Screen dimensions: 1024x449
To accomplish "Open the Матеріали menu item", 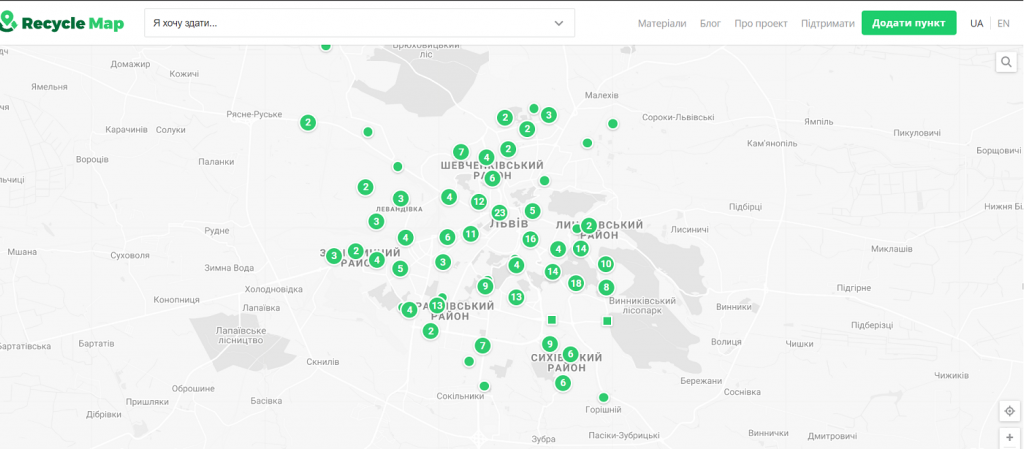I will [x=662, y=23].
